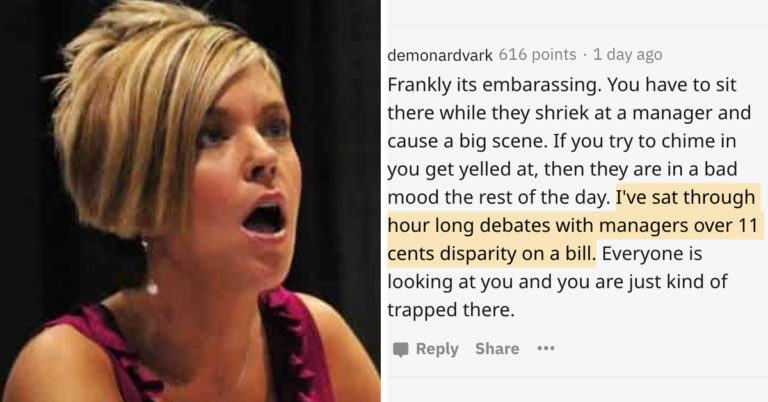Open the blonde woman photo on left
The image size is (768, 402).
click(x=190, y=201)
